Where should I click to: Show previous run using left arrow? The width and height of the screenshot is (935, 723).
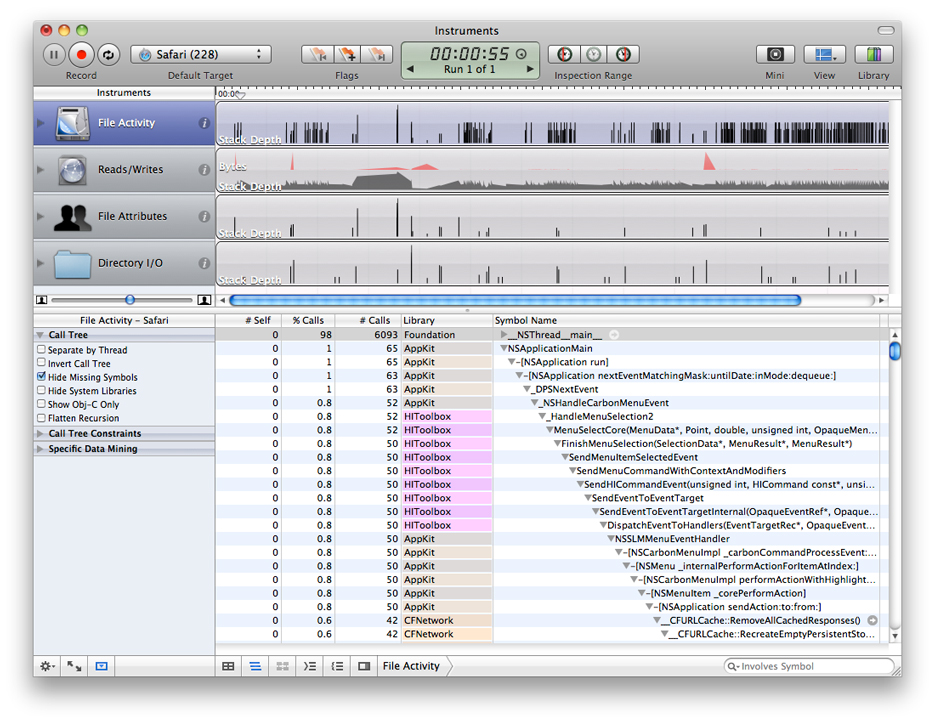(x=410, y=69)
